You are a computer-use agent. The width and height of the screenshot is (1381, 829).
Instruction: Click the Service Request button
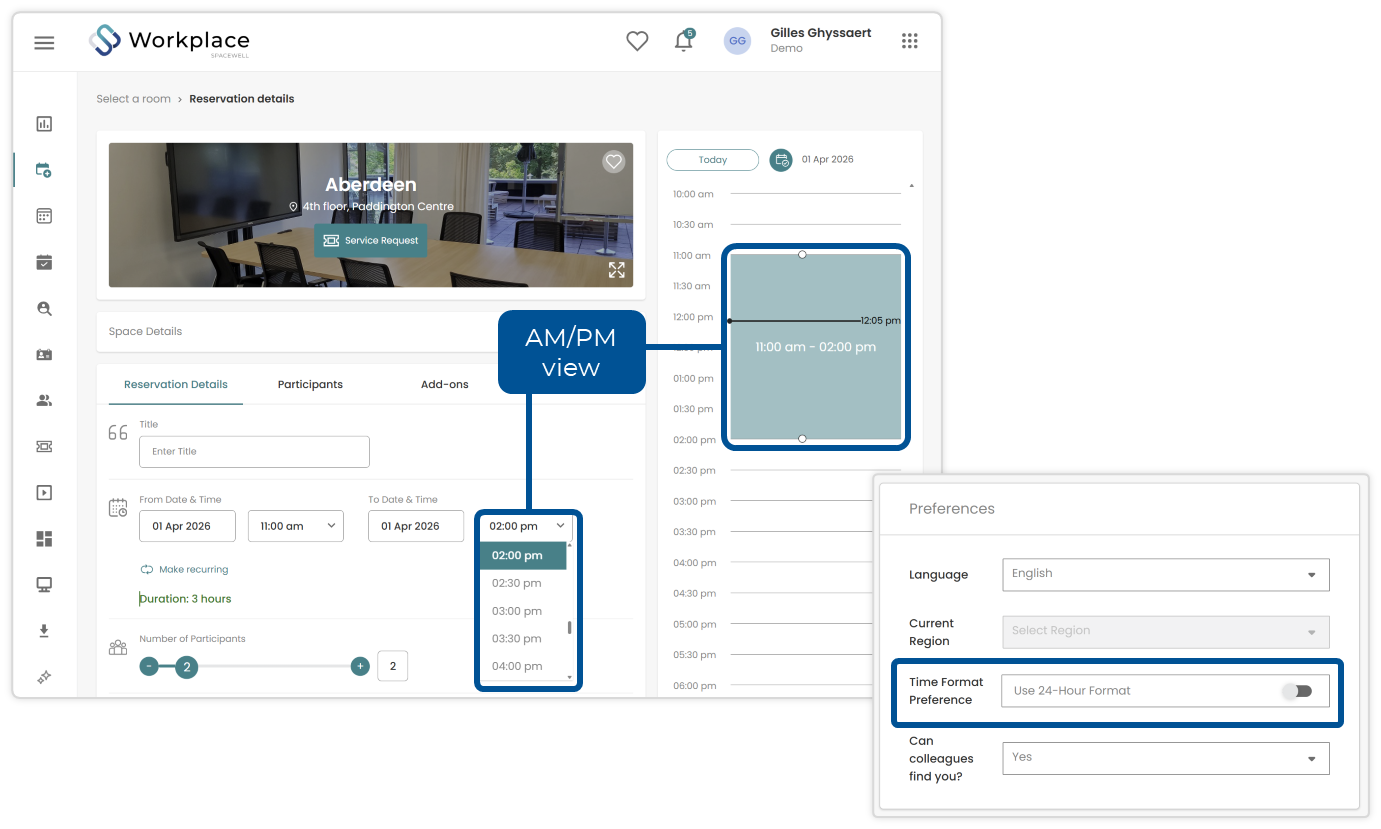(371, 241)
